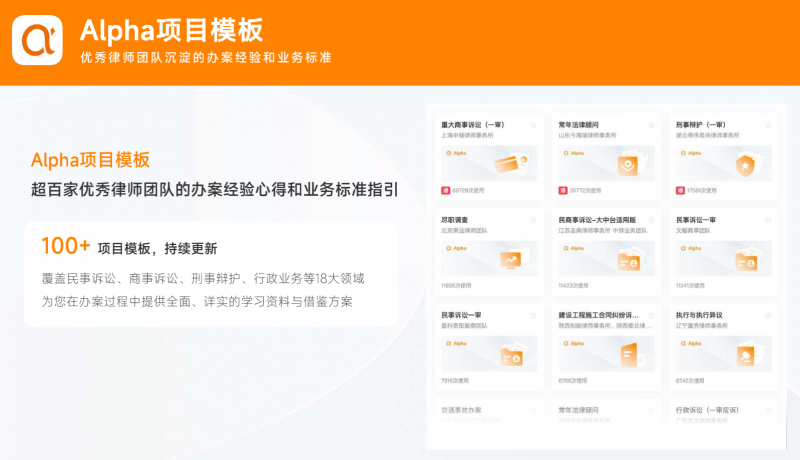Open folder image of 民事诉讼一审 card with 7916次使用
The width and height of the screenshot is (800, 460).
pos(489,353)
